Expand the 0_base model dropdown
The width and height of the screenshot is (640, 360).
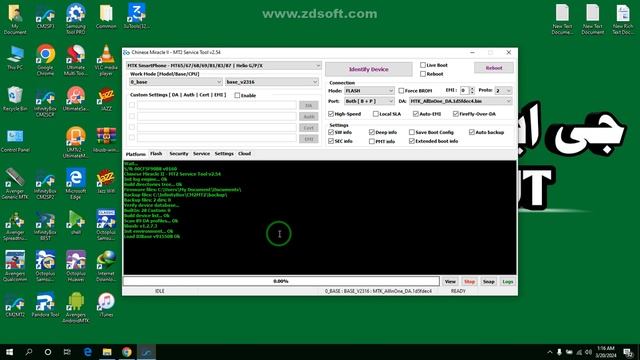[176, 82]
